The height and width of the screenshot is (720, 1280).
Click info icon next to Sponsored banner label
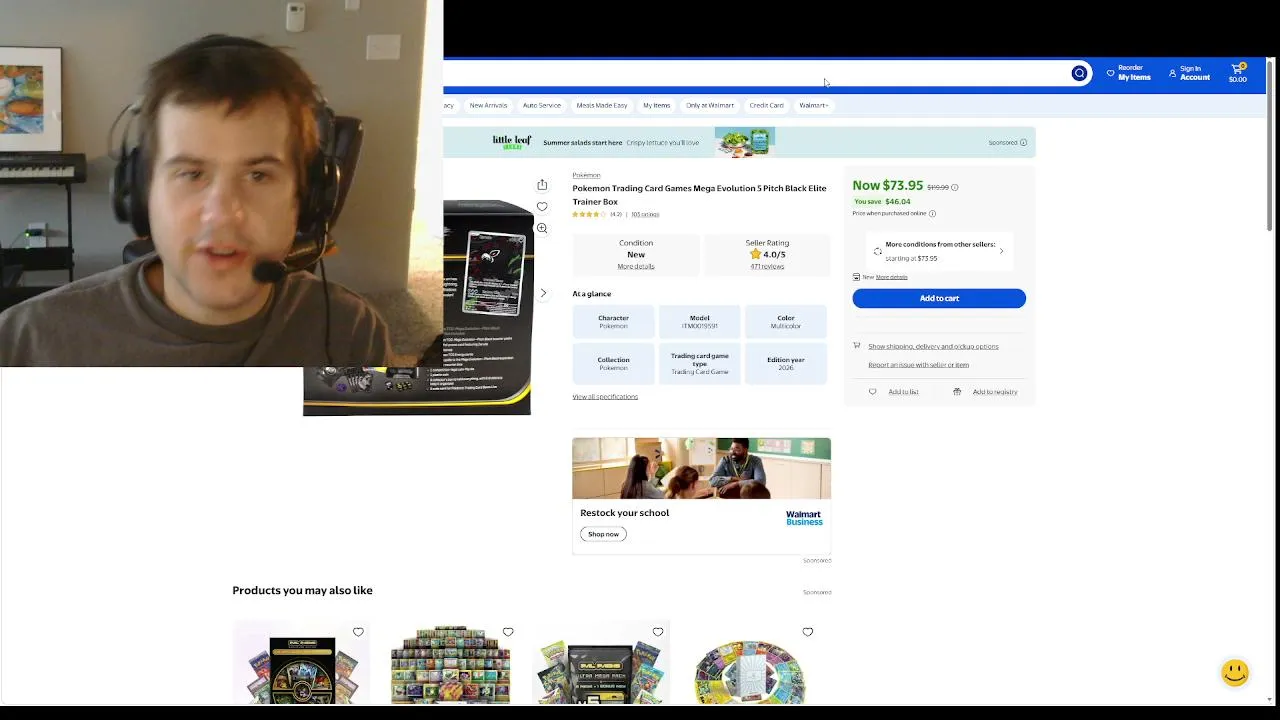(x=1023, y=142)
